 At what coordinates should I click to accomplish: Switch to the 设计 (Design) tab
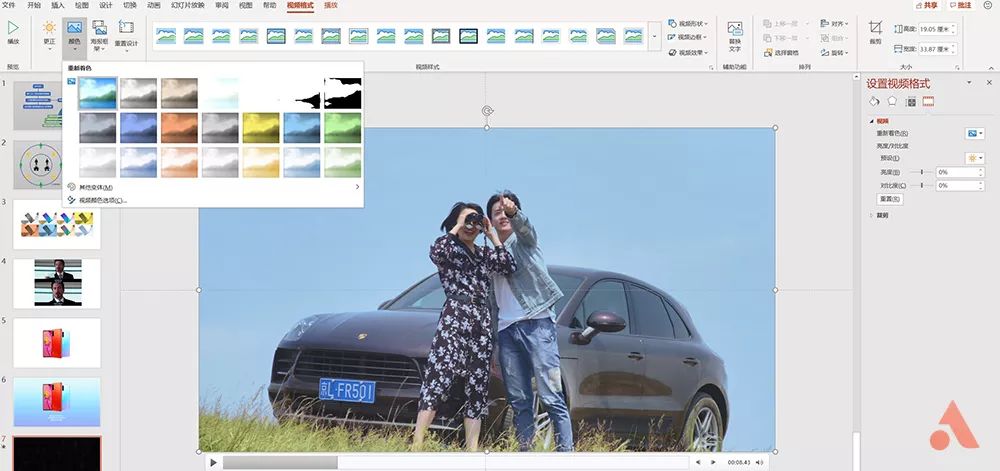[106, 5]
